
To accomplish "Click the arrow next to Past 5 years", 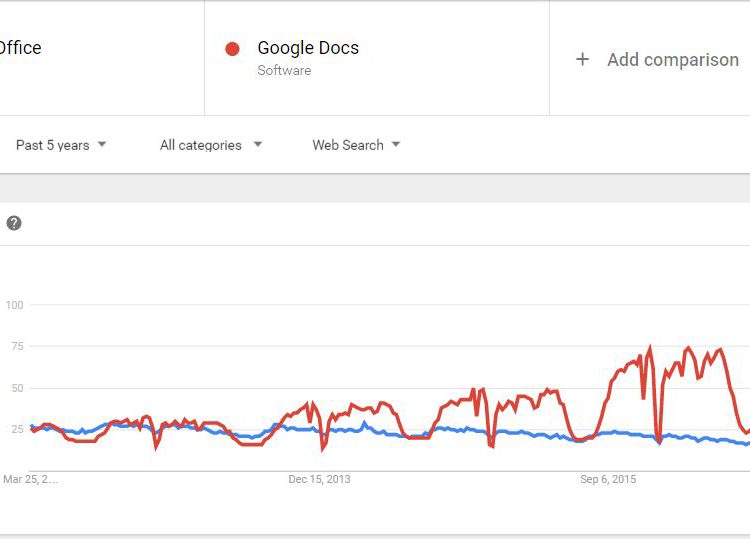I will tap(102, 145).
